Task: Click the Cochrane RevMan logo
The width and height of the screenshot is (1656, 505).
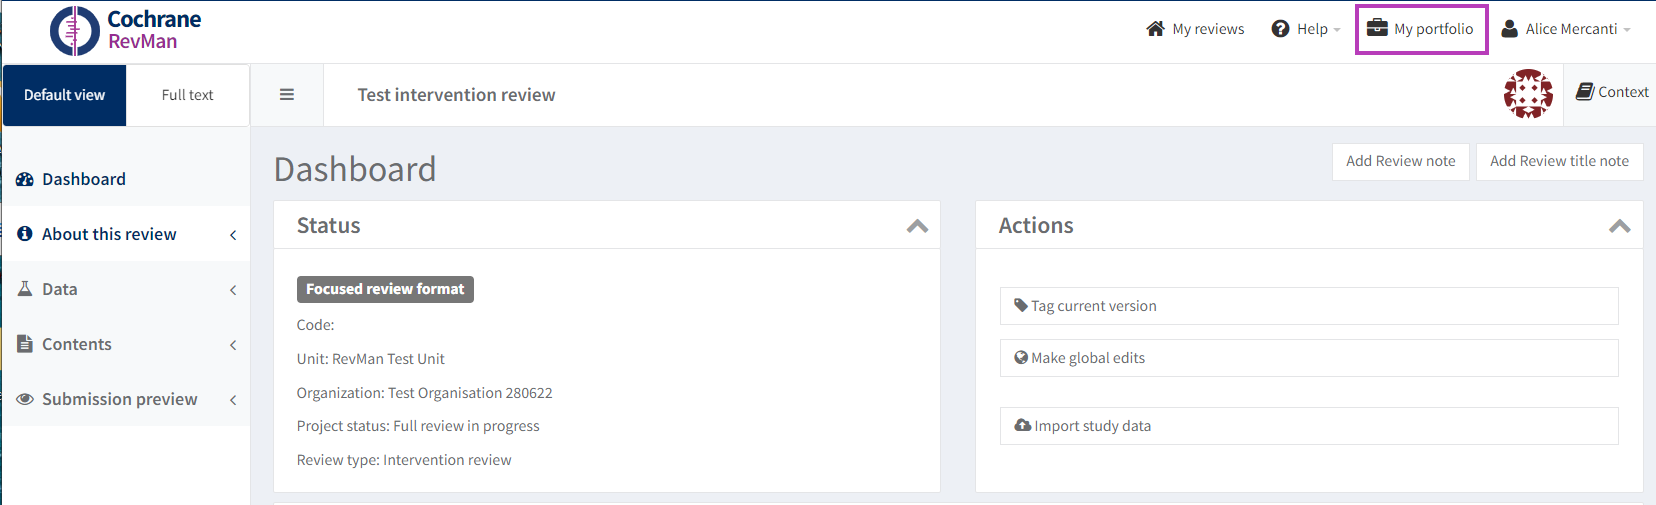Action: [x=125, y=30]
